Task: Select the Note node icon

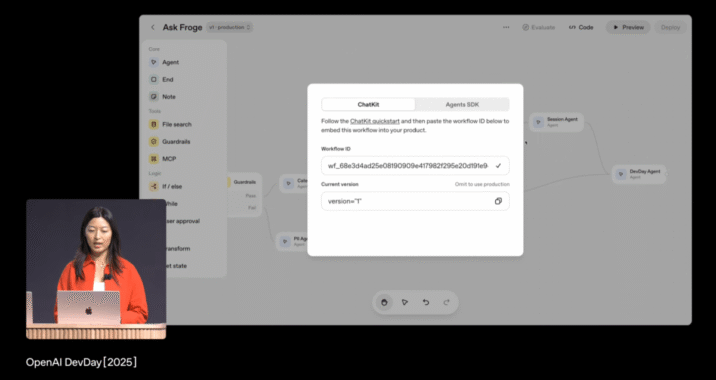Action: [154, 97]
